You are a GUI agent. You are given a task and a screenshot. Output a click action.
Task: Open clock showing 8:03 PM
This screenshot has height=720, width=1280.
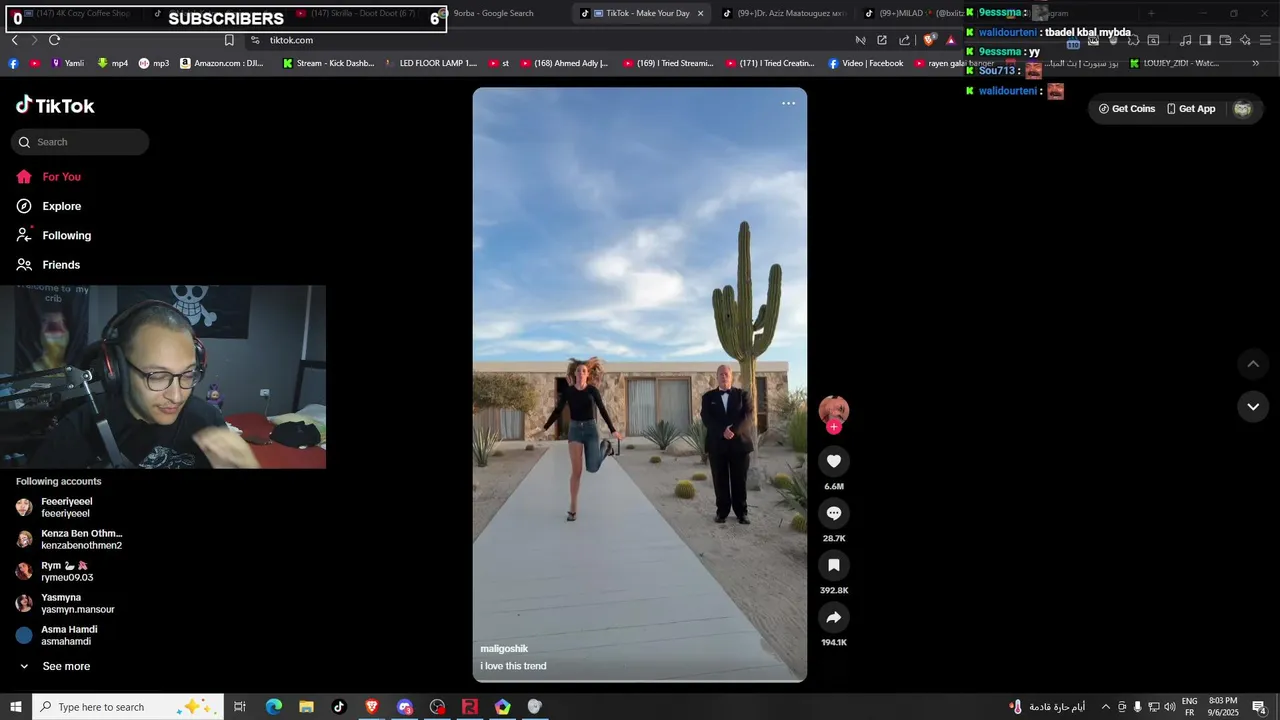(1222, 707)
